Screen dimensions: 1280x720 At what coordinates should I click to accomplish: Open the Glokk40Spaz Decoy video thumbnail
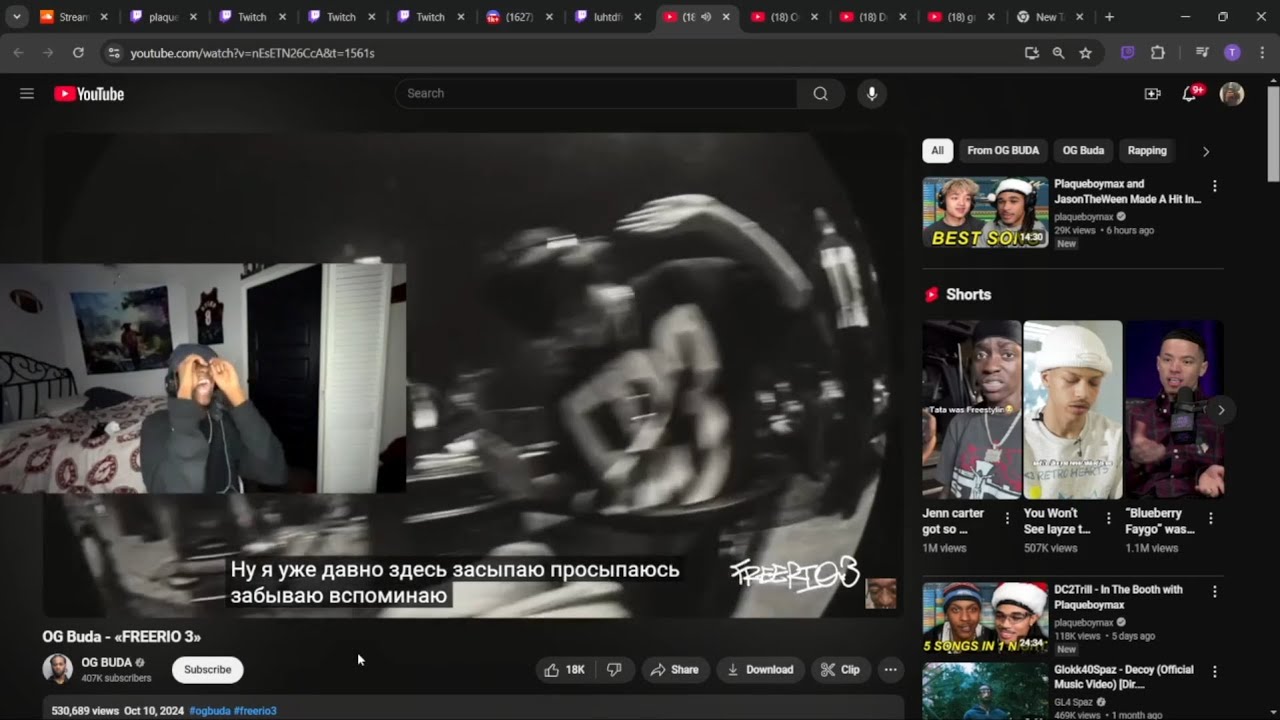[985, 691]
